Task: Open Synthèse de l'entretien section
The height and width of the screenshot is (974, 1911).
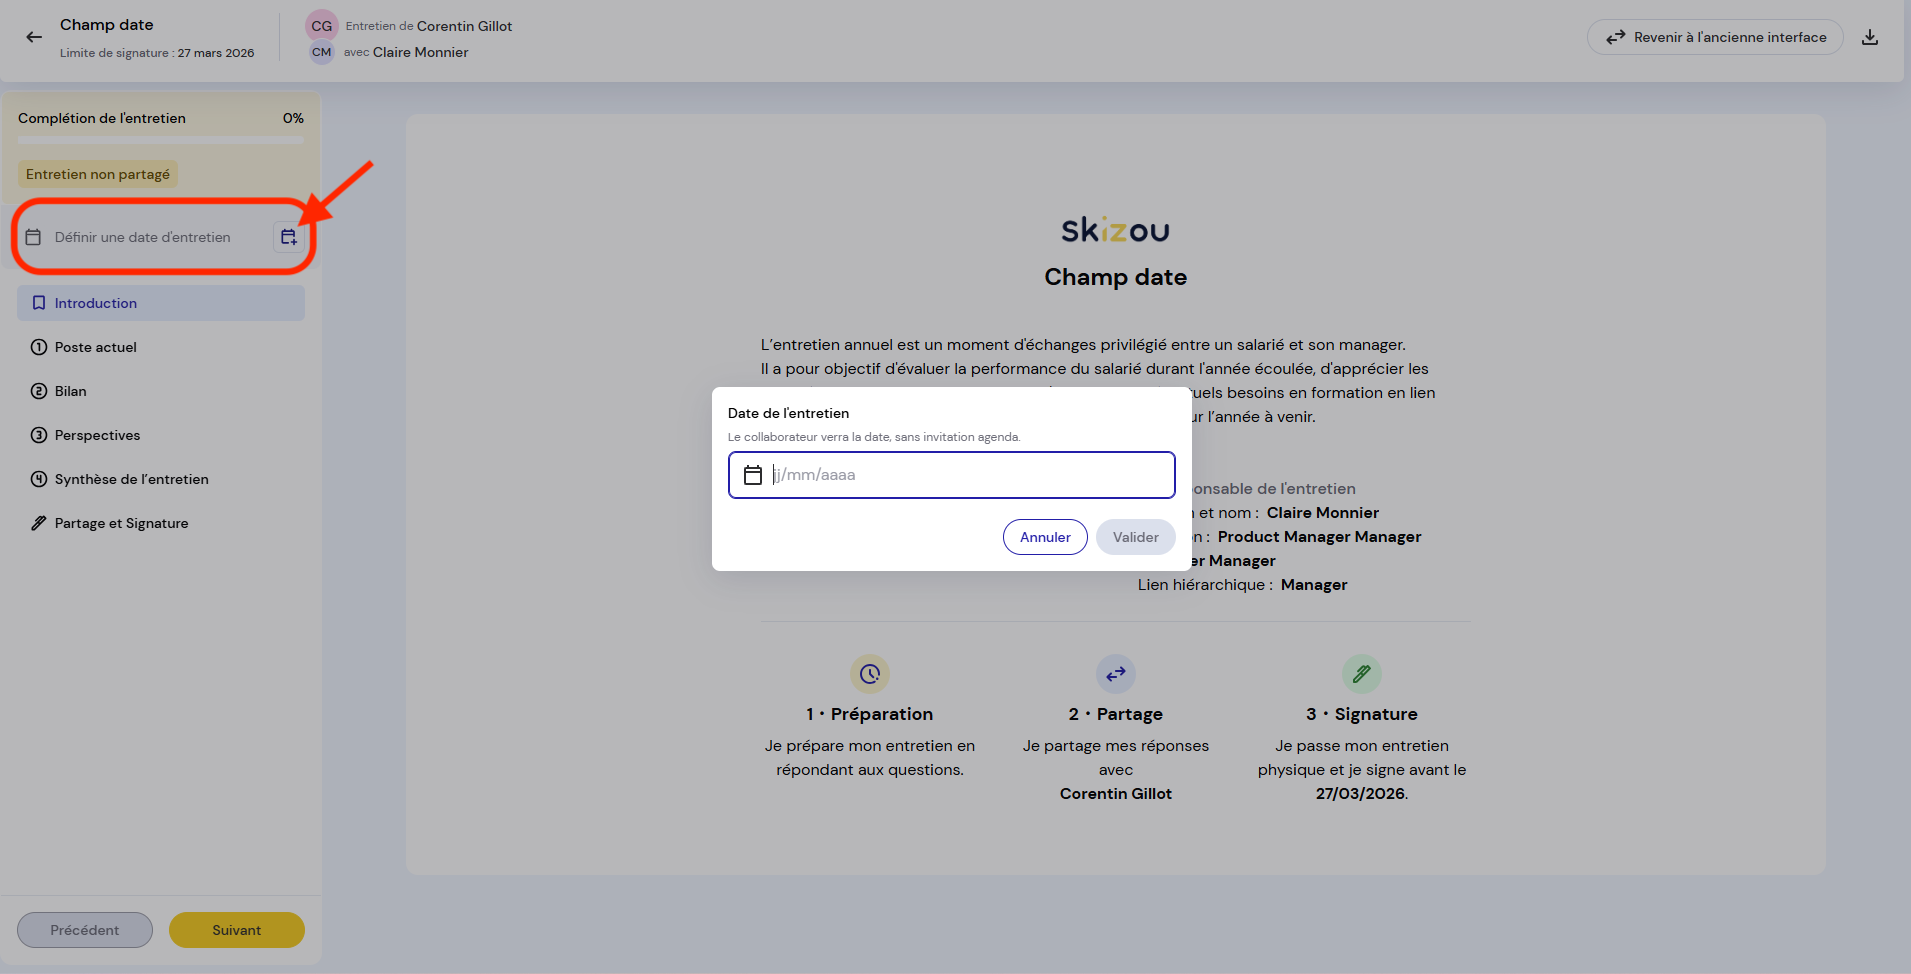Action: (x=131, y=479)
